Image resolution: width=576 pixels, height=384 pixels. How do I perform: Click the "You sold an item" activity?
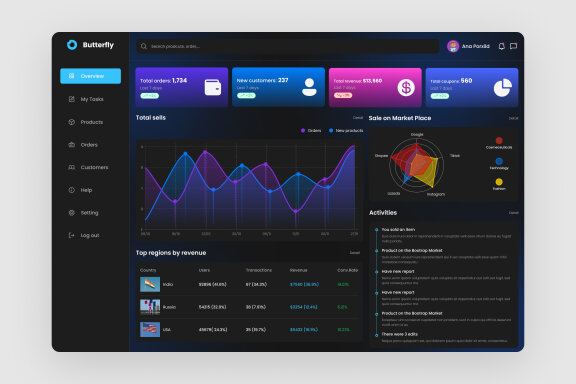click(398, 230)
